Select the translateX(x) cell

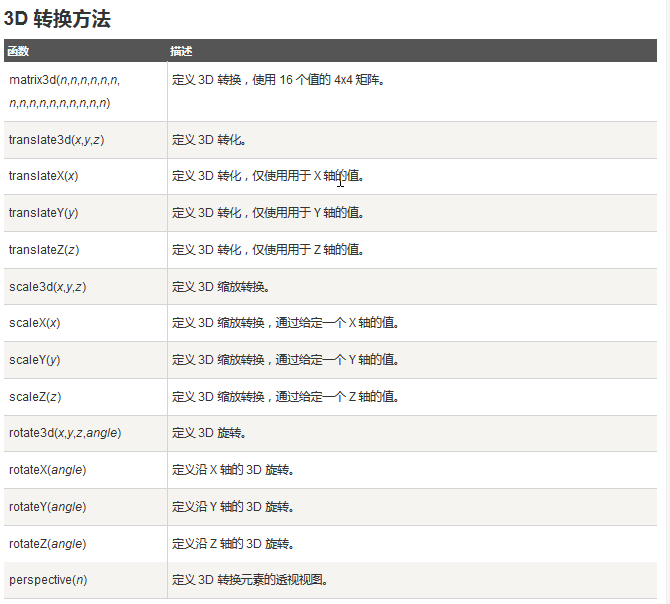85,176
